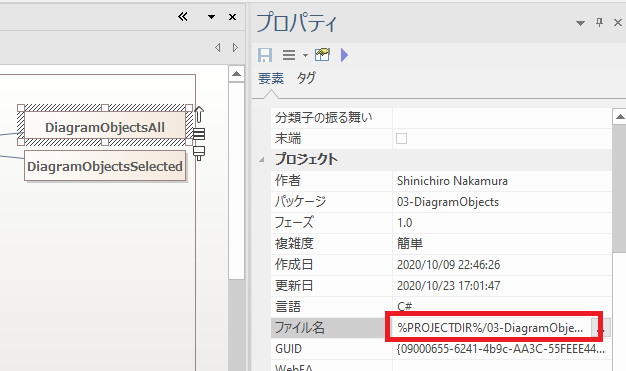Open the diagram panel dropdown arrow

pos(212,17)
